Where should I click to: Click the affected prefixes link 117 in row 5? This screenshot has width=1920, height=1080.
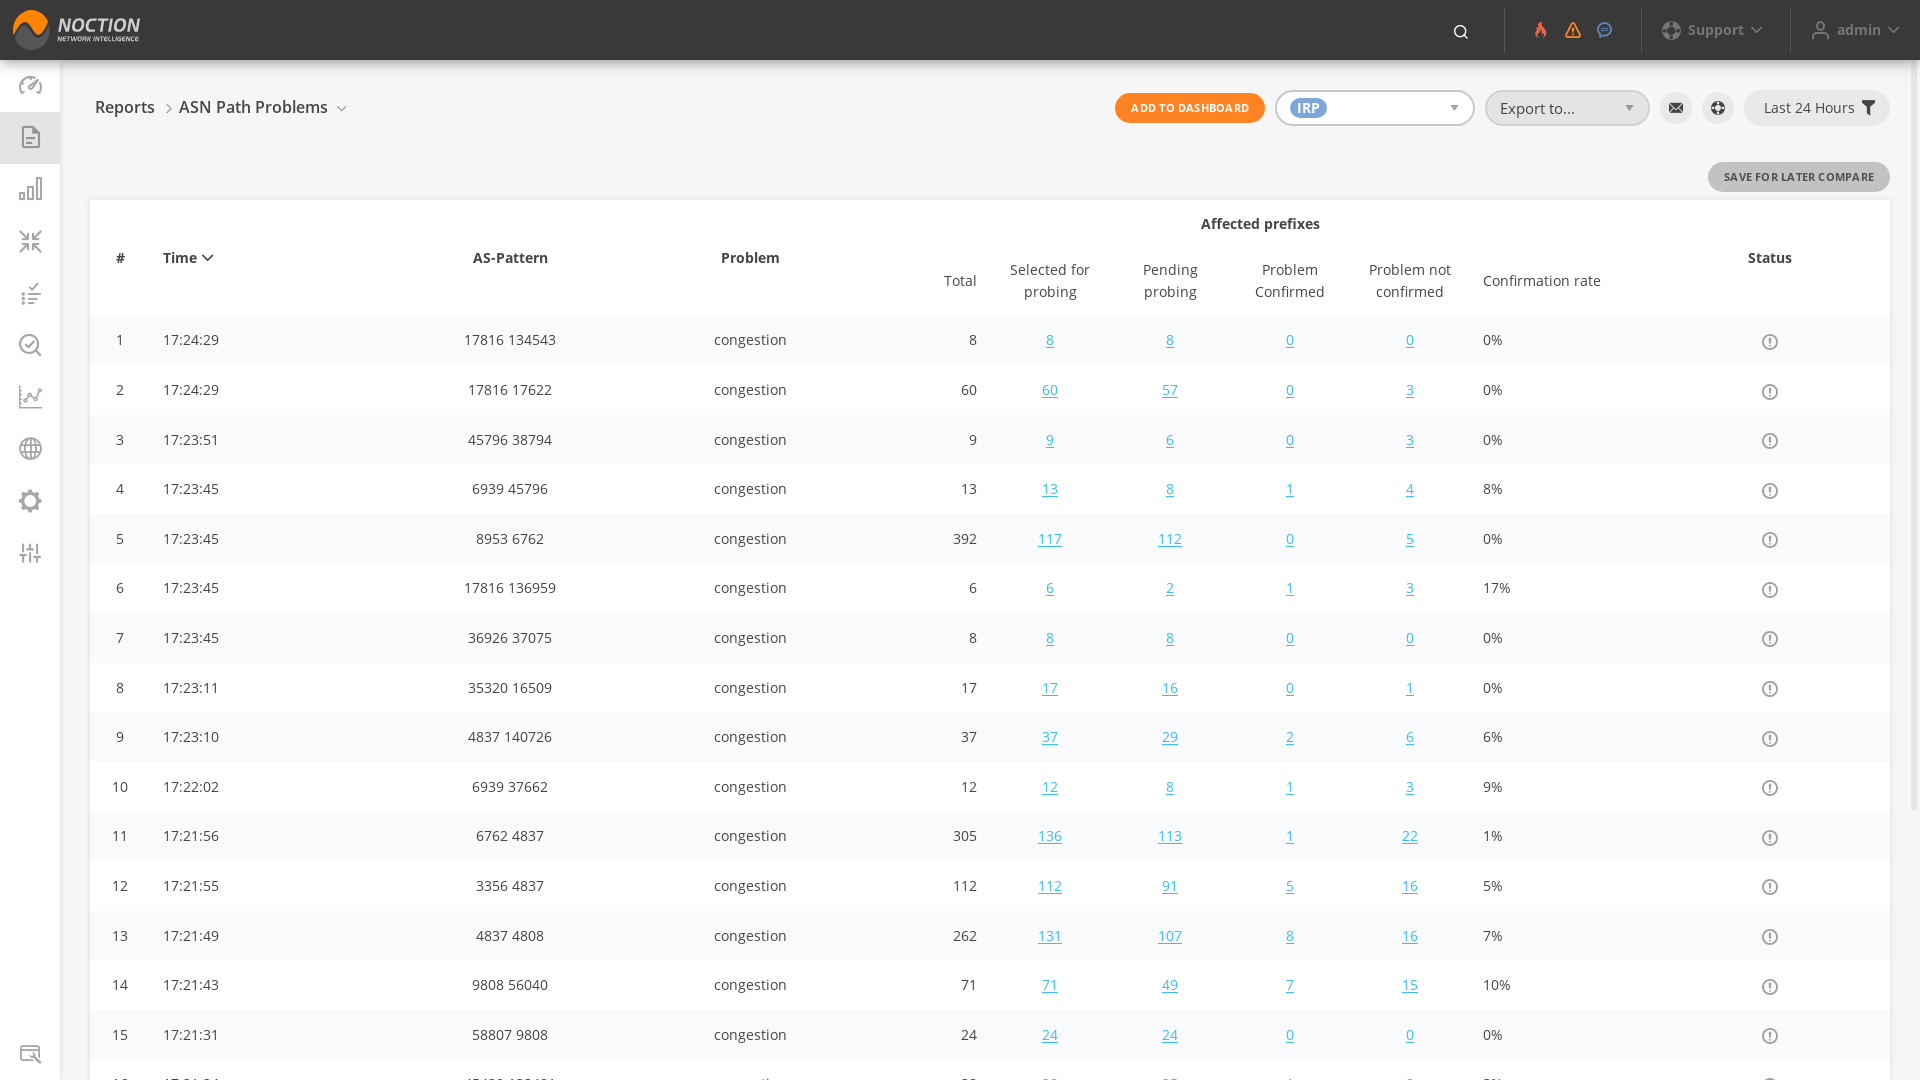point(1050,538)
